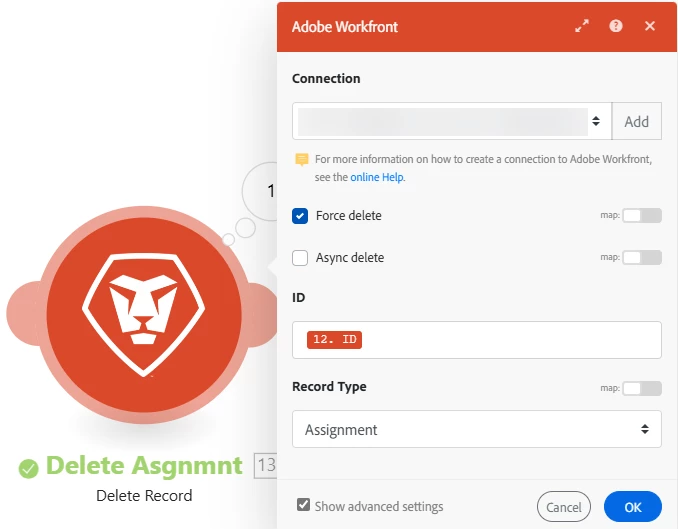Click the yellow note info icon
Viewport: 678px width, 529px height.
(x=301, y=159)
